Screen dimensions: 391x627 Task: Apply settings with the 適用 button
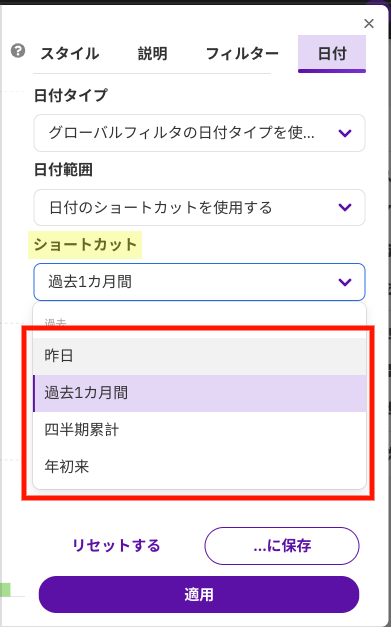click(199, 595)
